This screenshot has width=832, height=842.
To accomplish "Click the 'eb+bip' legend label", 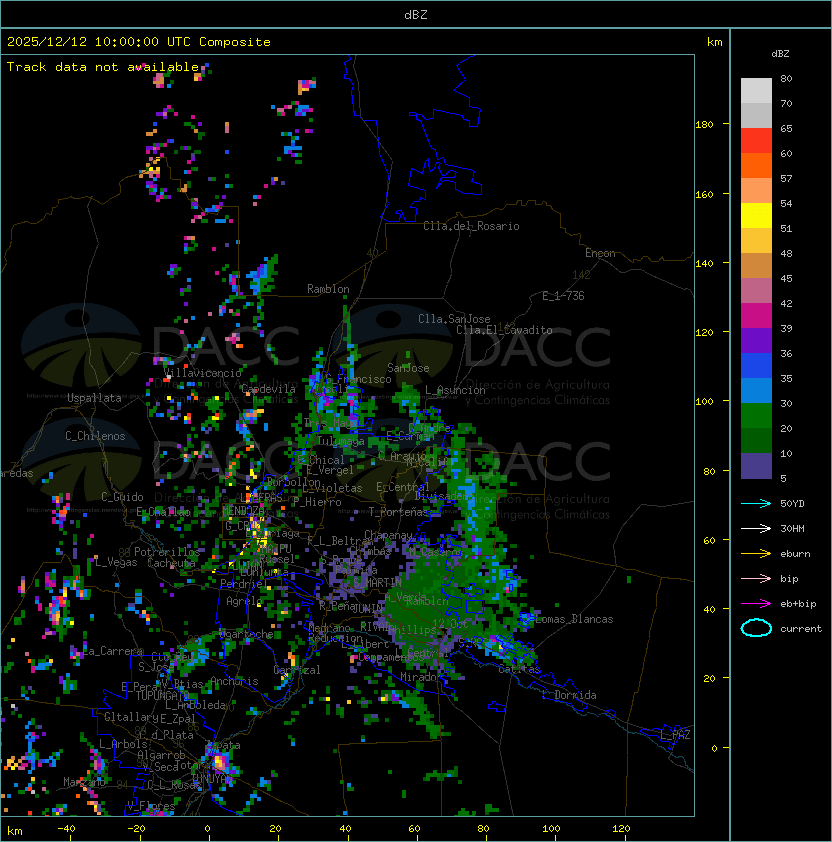I will [798, 604].
